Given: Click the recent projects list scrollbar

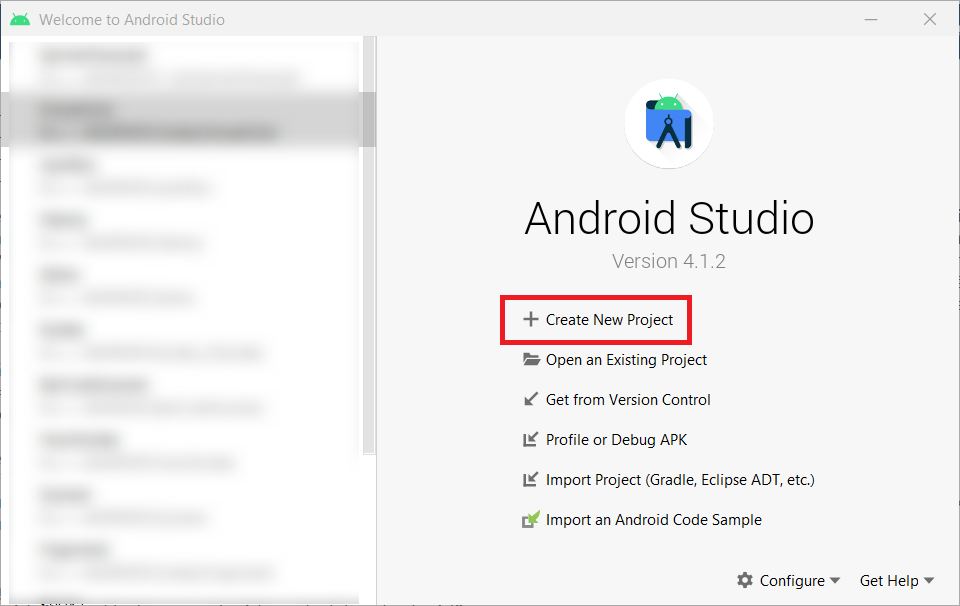Looking at the screenshot, I should tap(369, 245).
